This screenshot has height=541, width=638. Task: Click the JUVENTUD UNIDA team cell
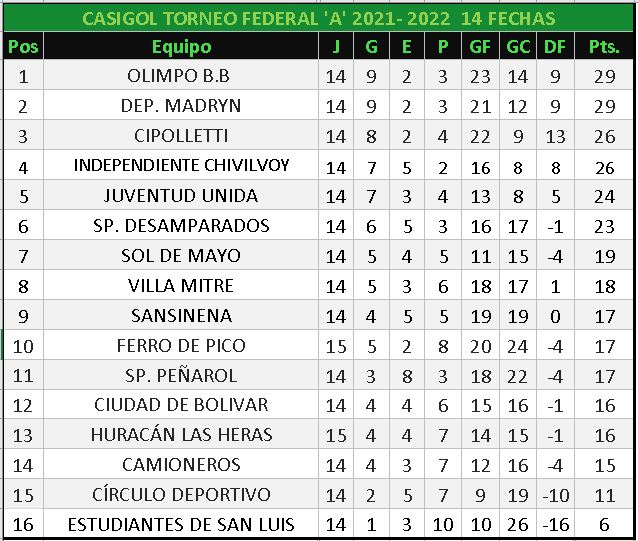181,196
